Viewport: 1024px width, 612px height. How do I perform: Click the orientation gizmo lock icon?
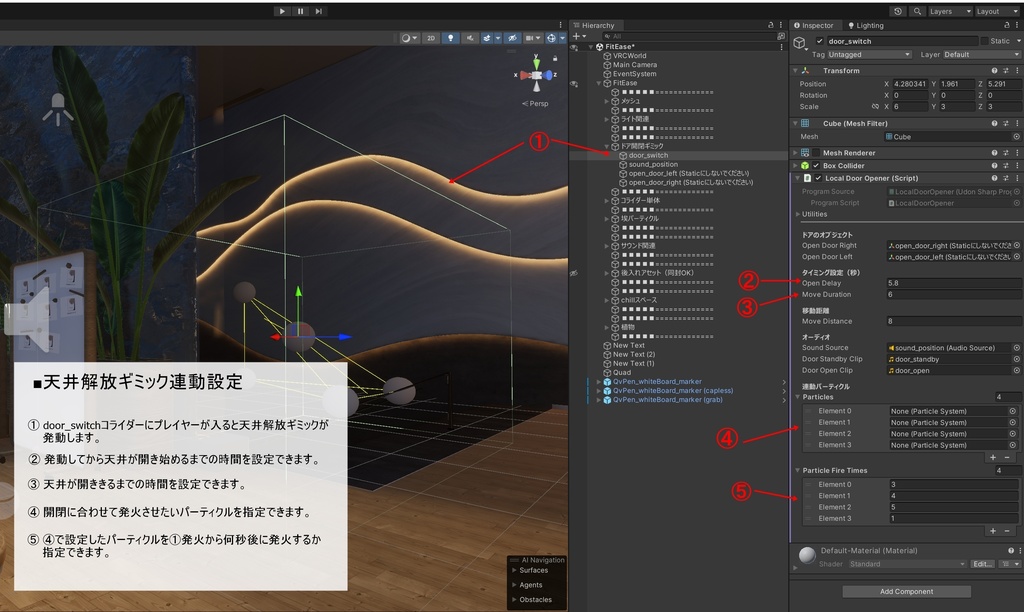click(x=555, y=58)
